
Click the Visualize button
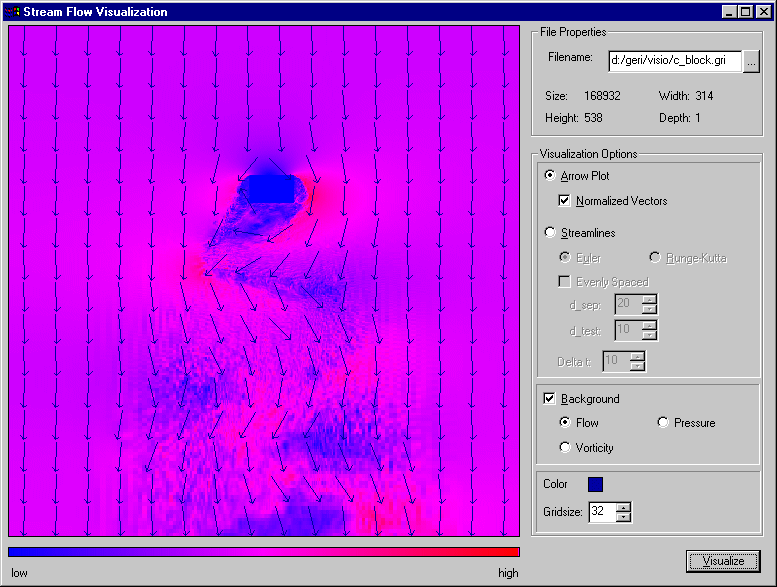click(x=723, y=561)
